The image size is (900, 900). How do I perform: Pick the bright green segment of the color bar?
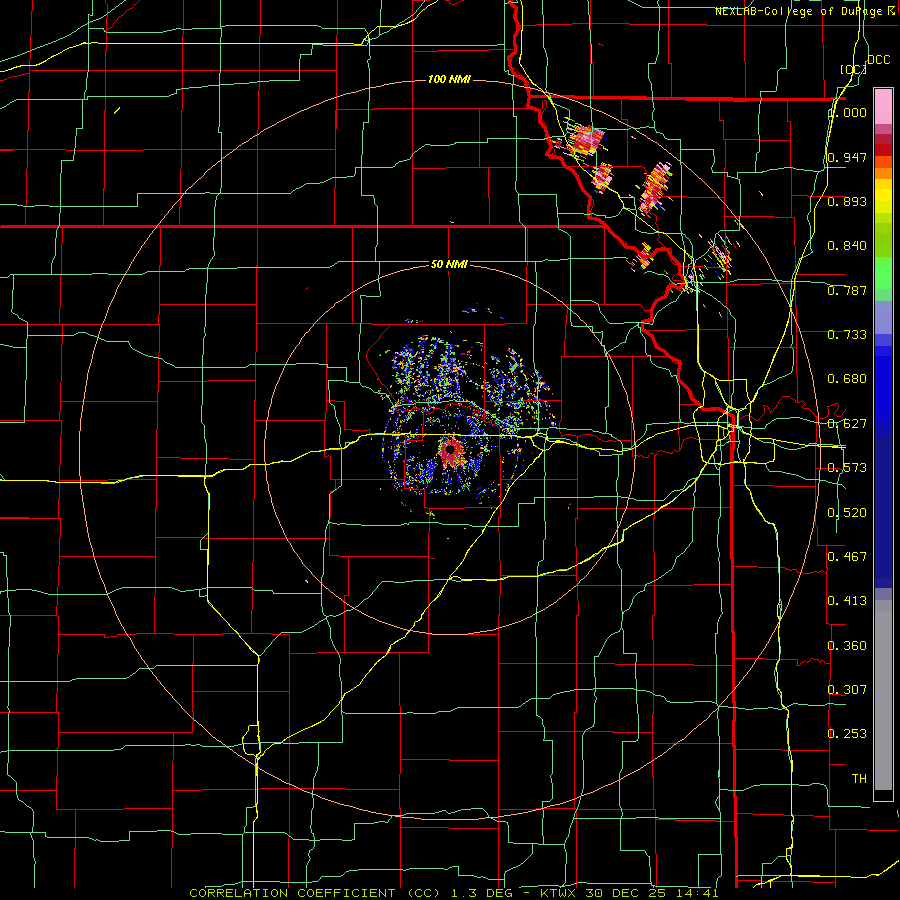[x=883, y=273]
